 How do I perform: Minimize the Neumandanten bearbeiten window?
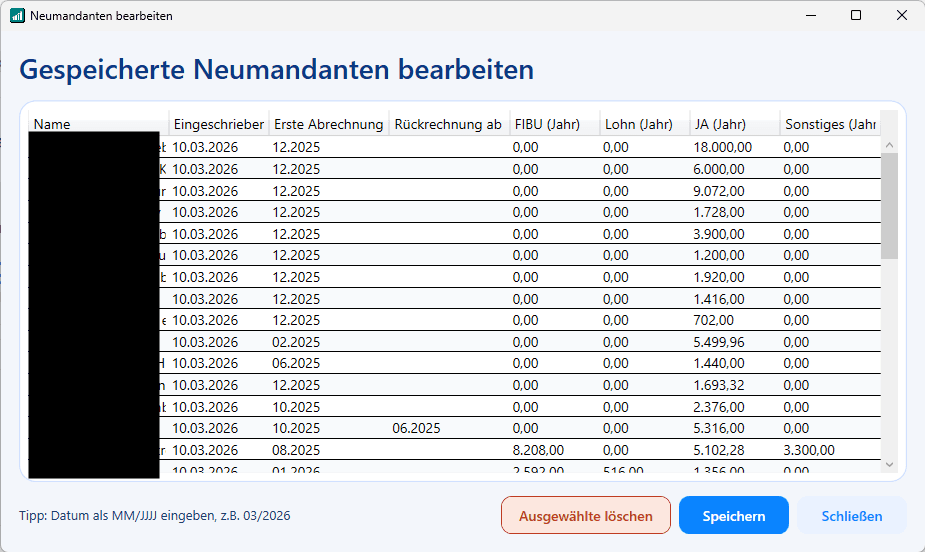(x=811, y=15)
